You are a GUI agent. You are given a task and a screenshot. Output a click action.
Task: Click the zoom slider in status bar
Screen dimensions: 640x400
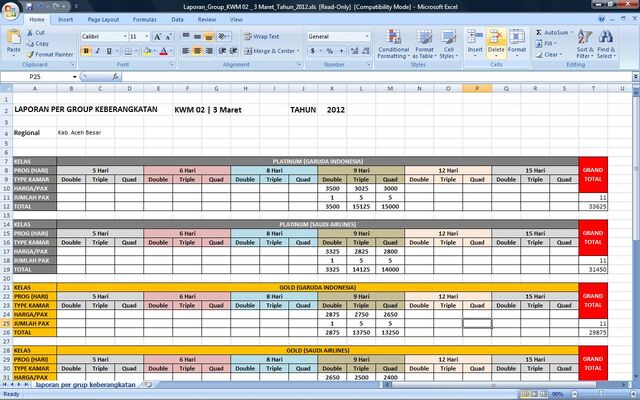pos(600,394)
